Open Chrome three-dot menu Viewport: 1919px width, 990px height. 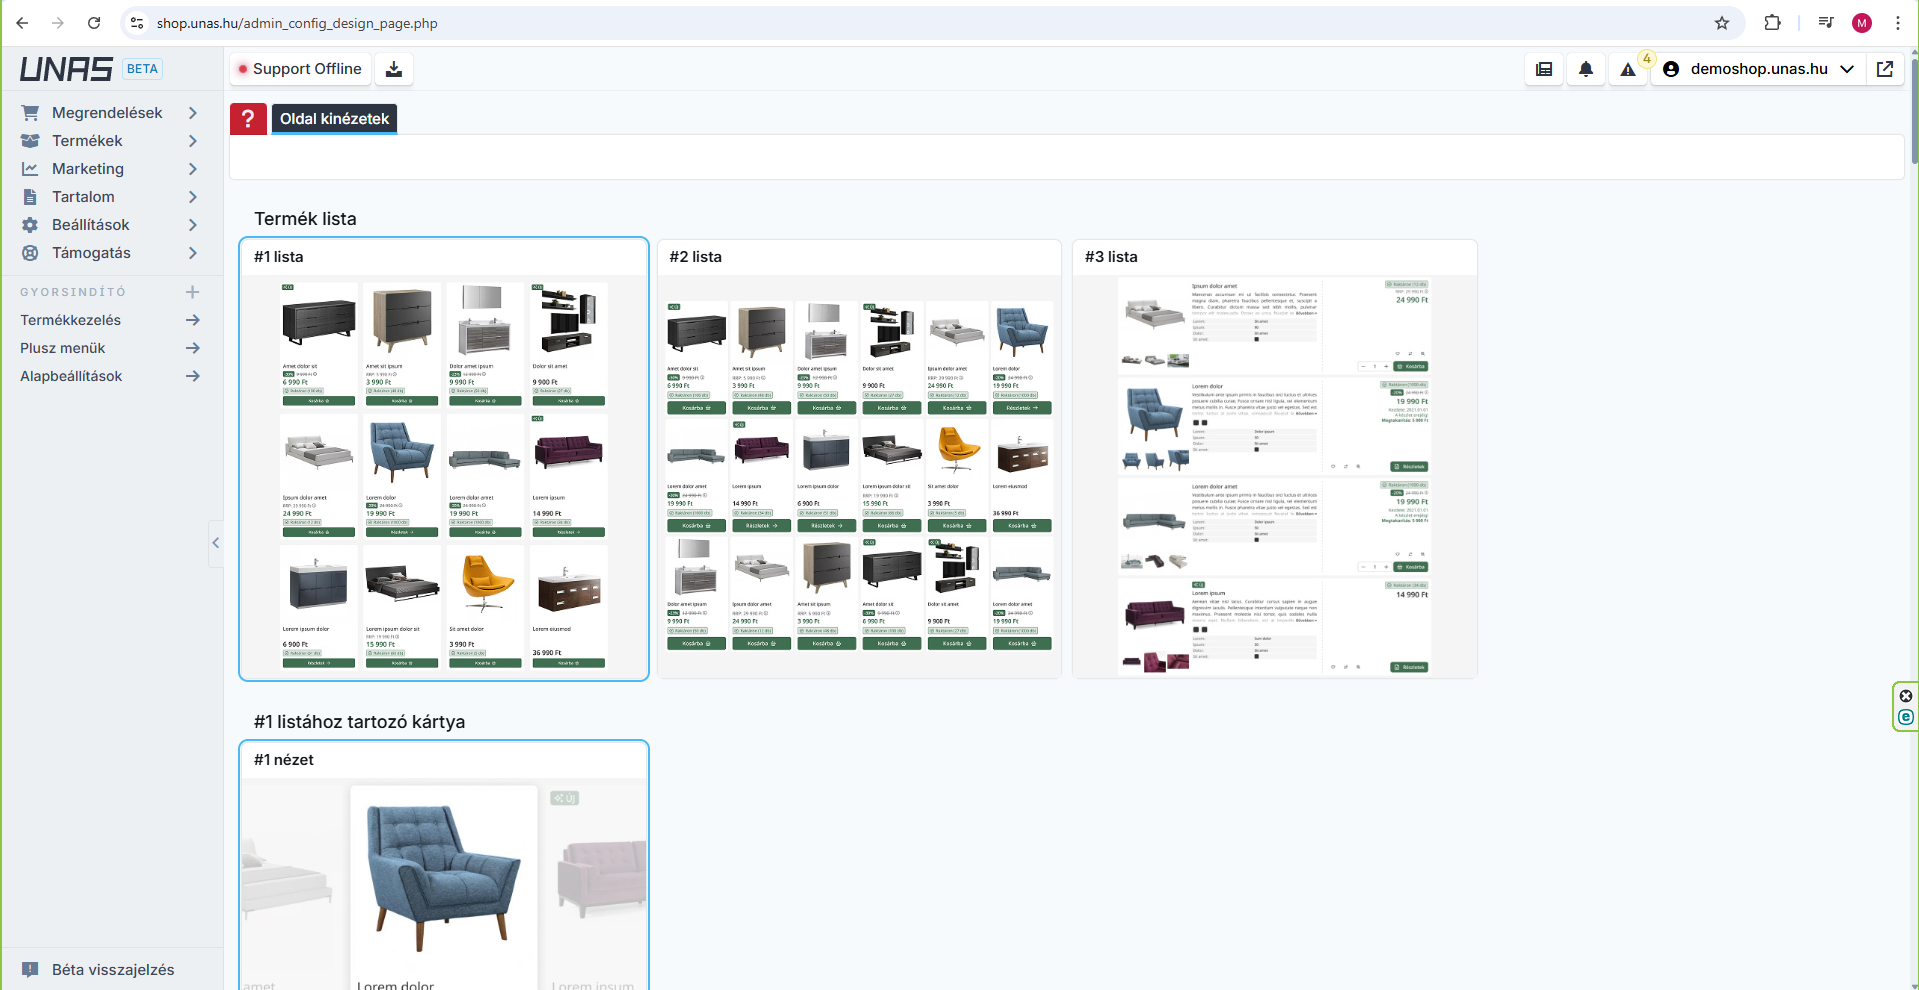(1898, 23)
